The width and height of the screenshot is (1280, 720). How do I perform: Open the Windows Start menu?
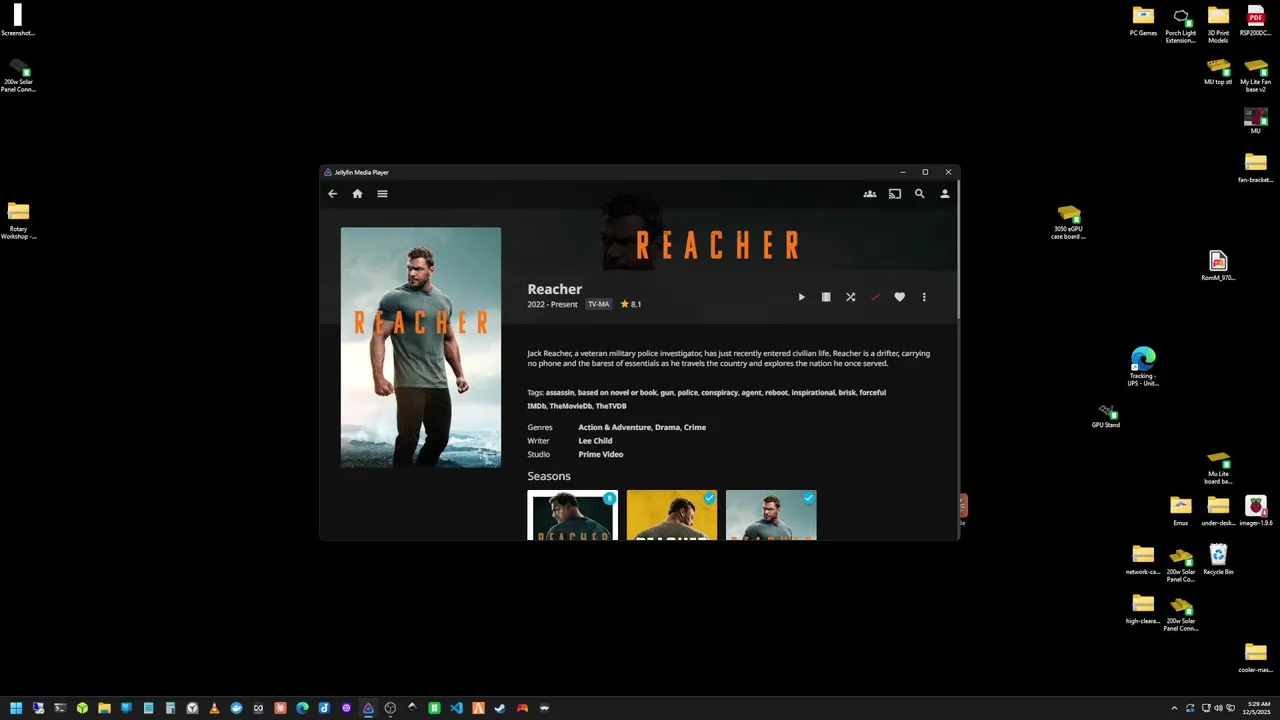16,708
